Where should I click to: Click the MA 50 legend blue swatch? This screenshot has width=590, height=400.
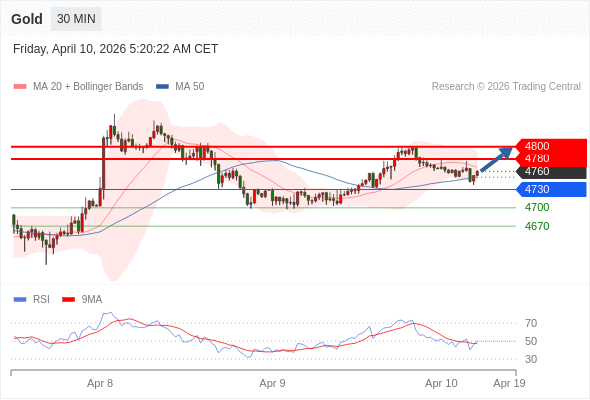[162, 87]
